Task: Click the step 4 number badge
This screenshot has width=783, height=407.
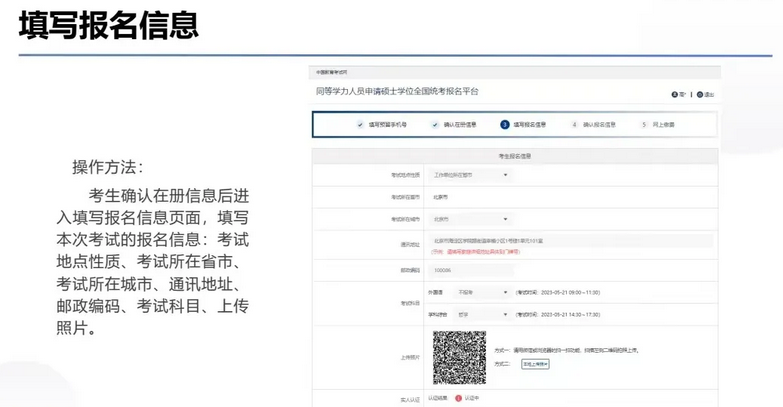Action: click(574, 125)
